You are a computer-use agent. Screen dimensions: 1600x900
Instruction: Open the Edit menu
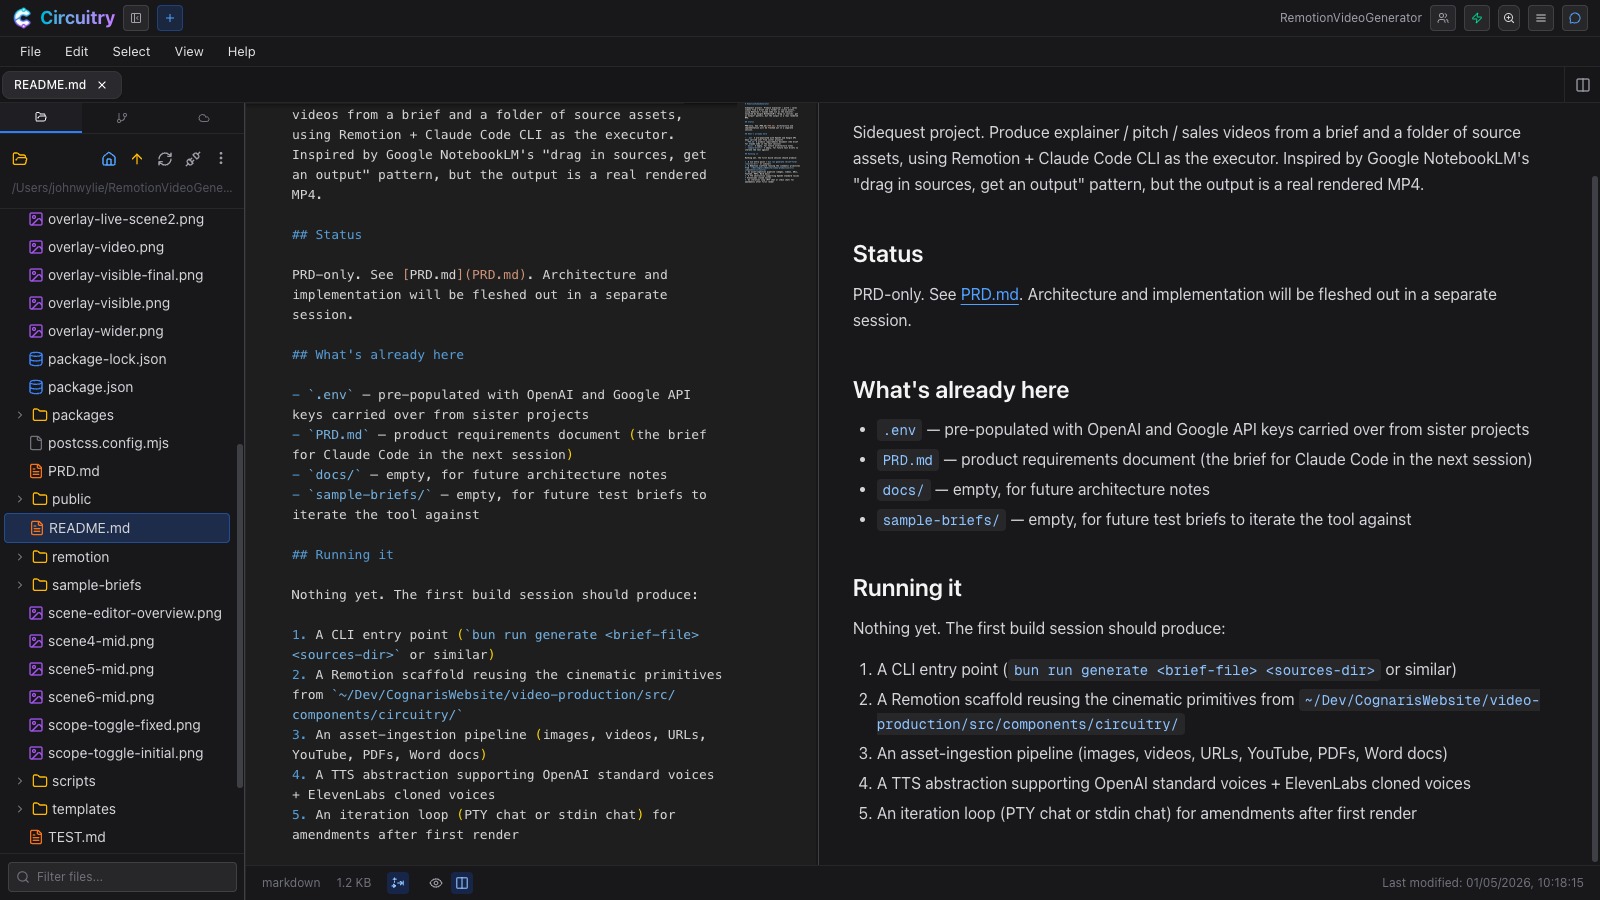tap(77, 52)
